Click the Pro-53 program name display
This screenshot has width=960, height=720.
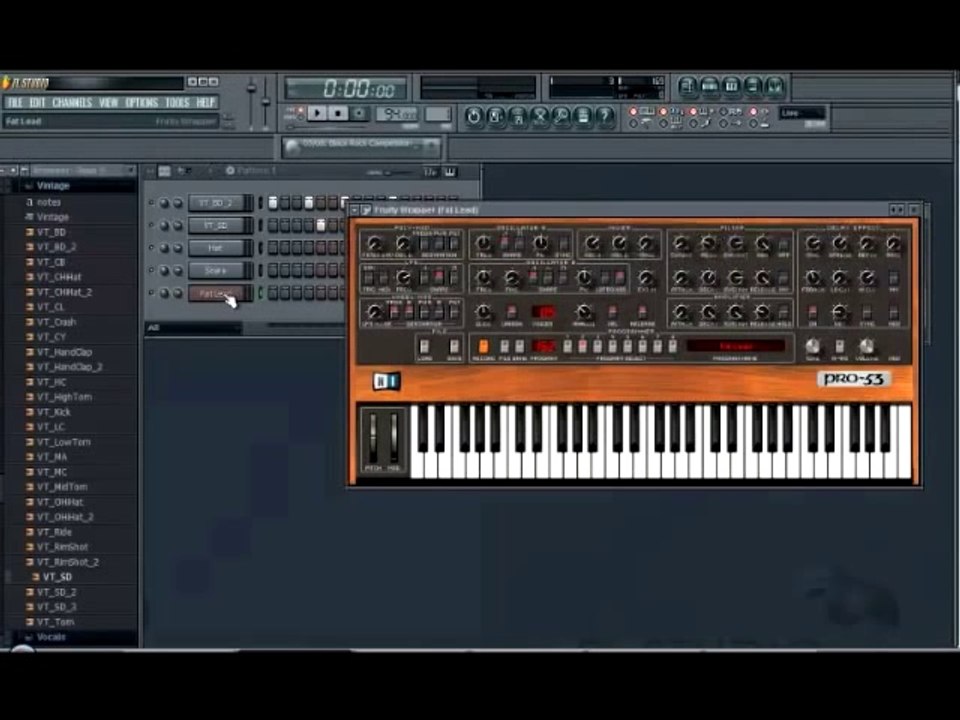pos(735,346)
